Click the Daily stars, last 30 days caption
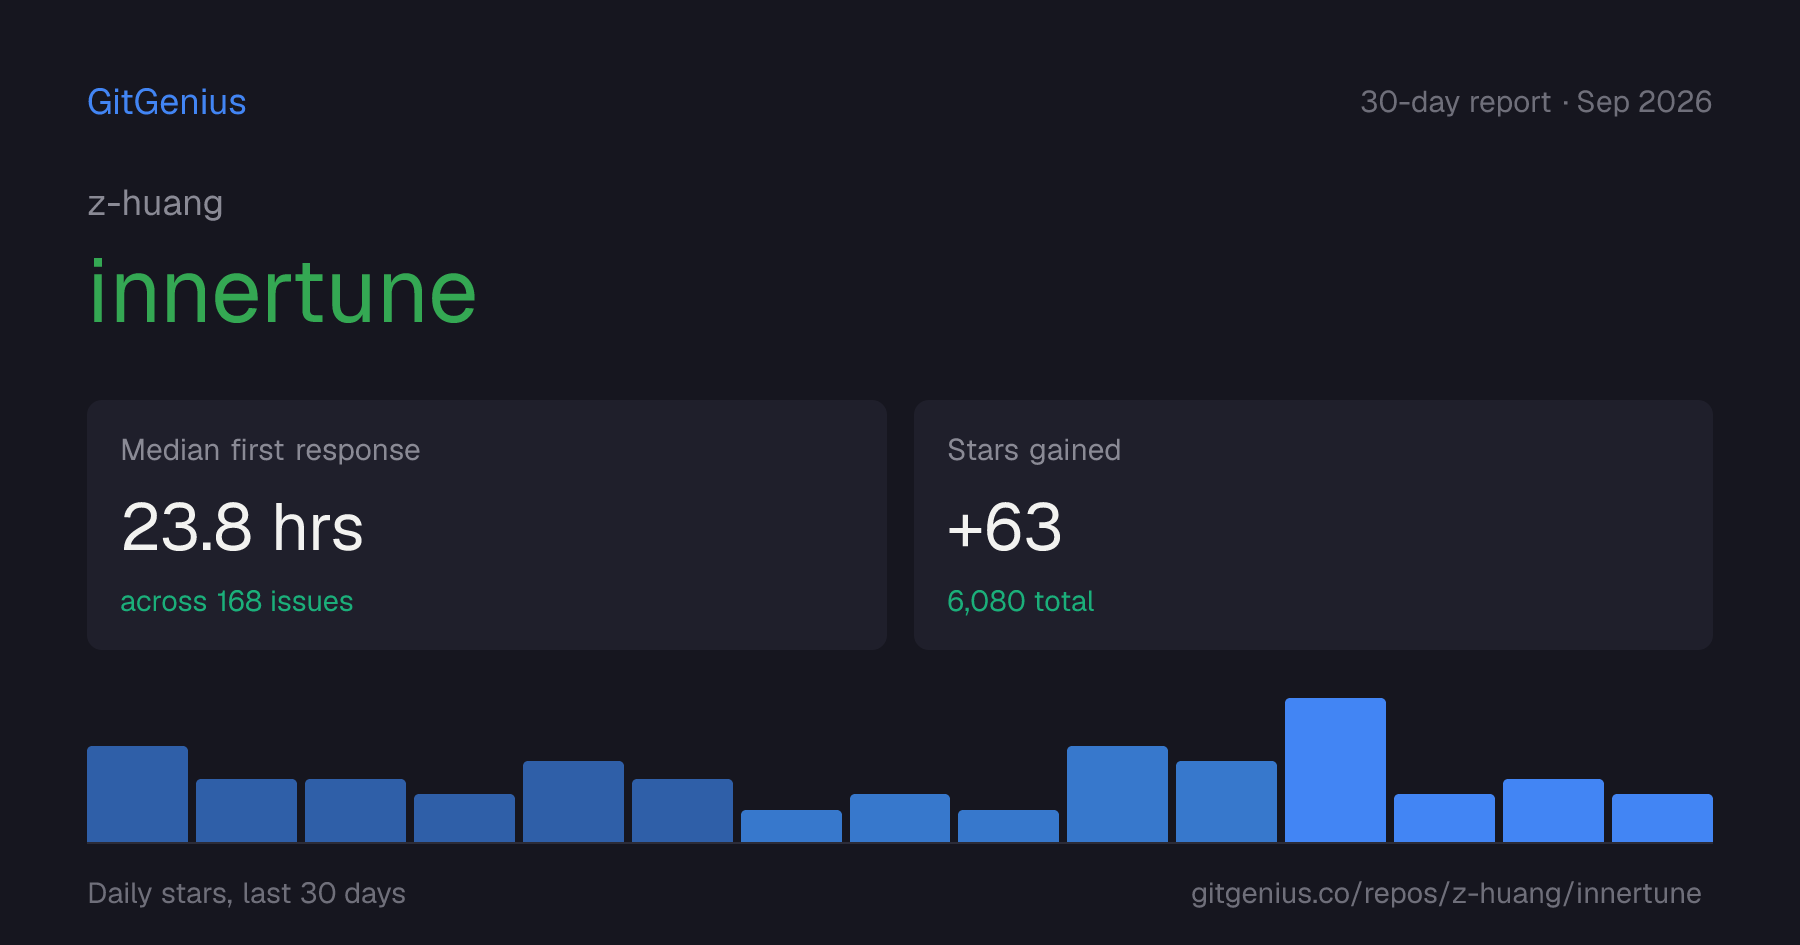1800x945 pixels. 247,893
